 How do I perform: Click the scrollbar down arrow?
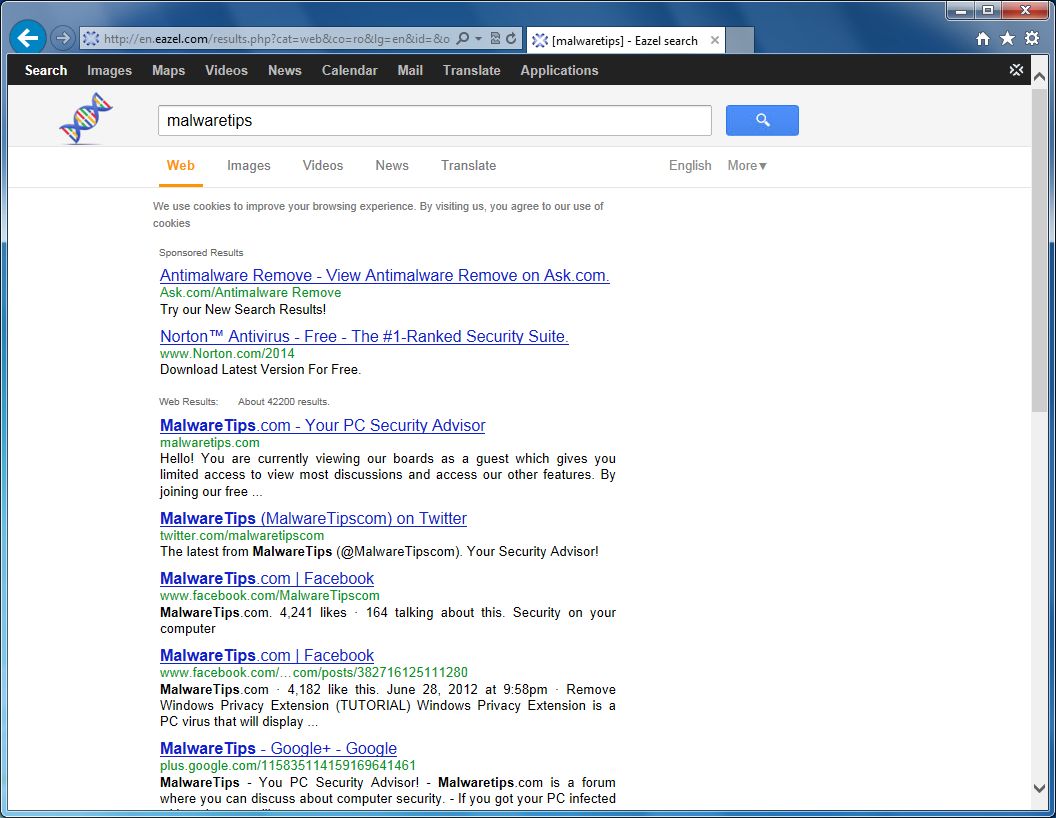point(1039,788)
